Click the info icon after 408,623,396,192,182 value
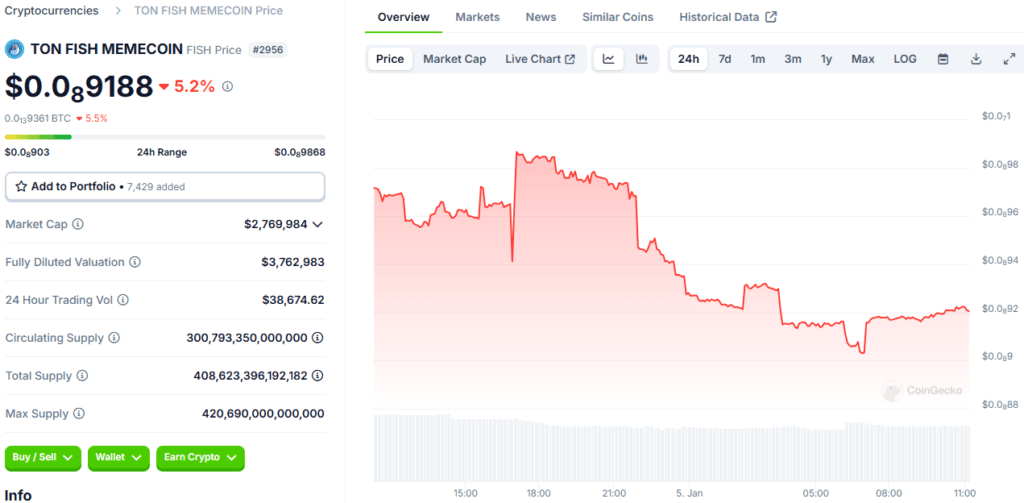 tap(317, 376)
